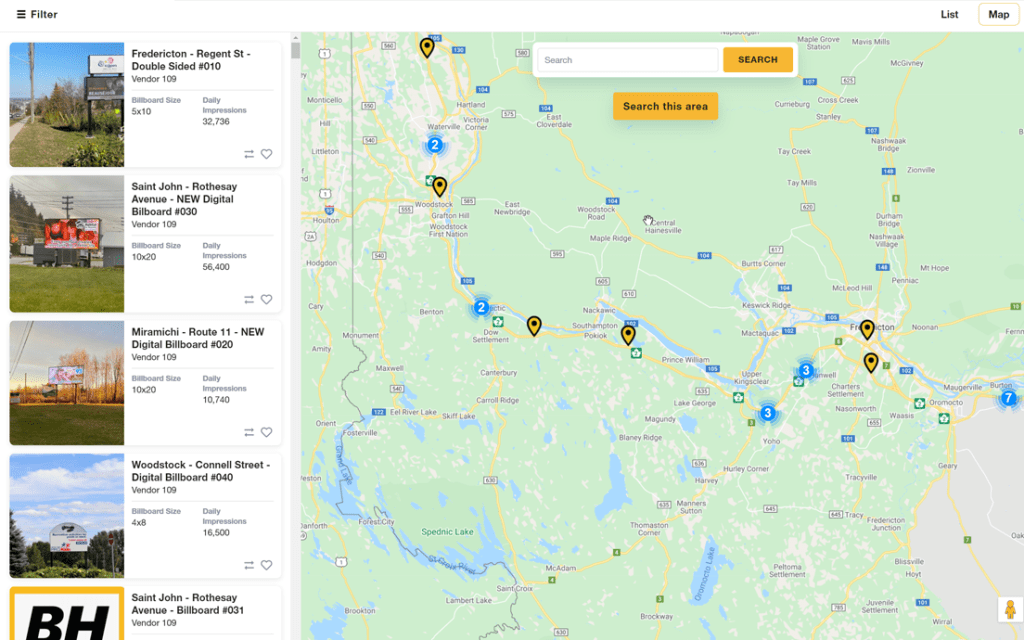Open the Filter menu

pos(37,14)
